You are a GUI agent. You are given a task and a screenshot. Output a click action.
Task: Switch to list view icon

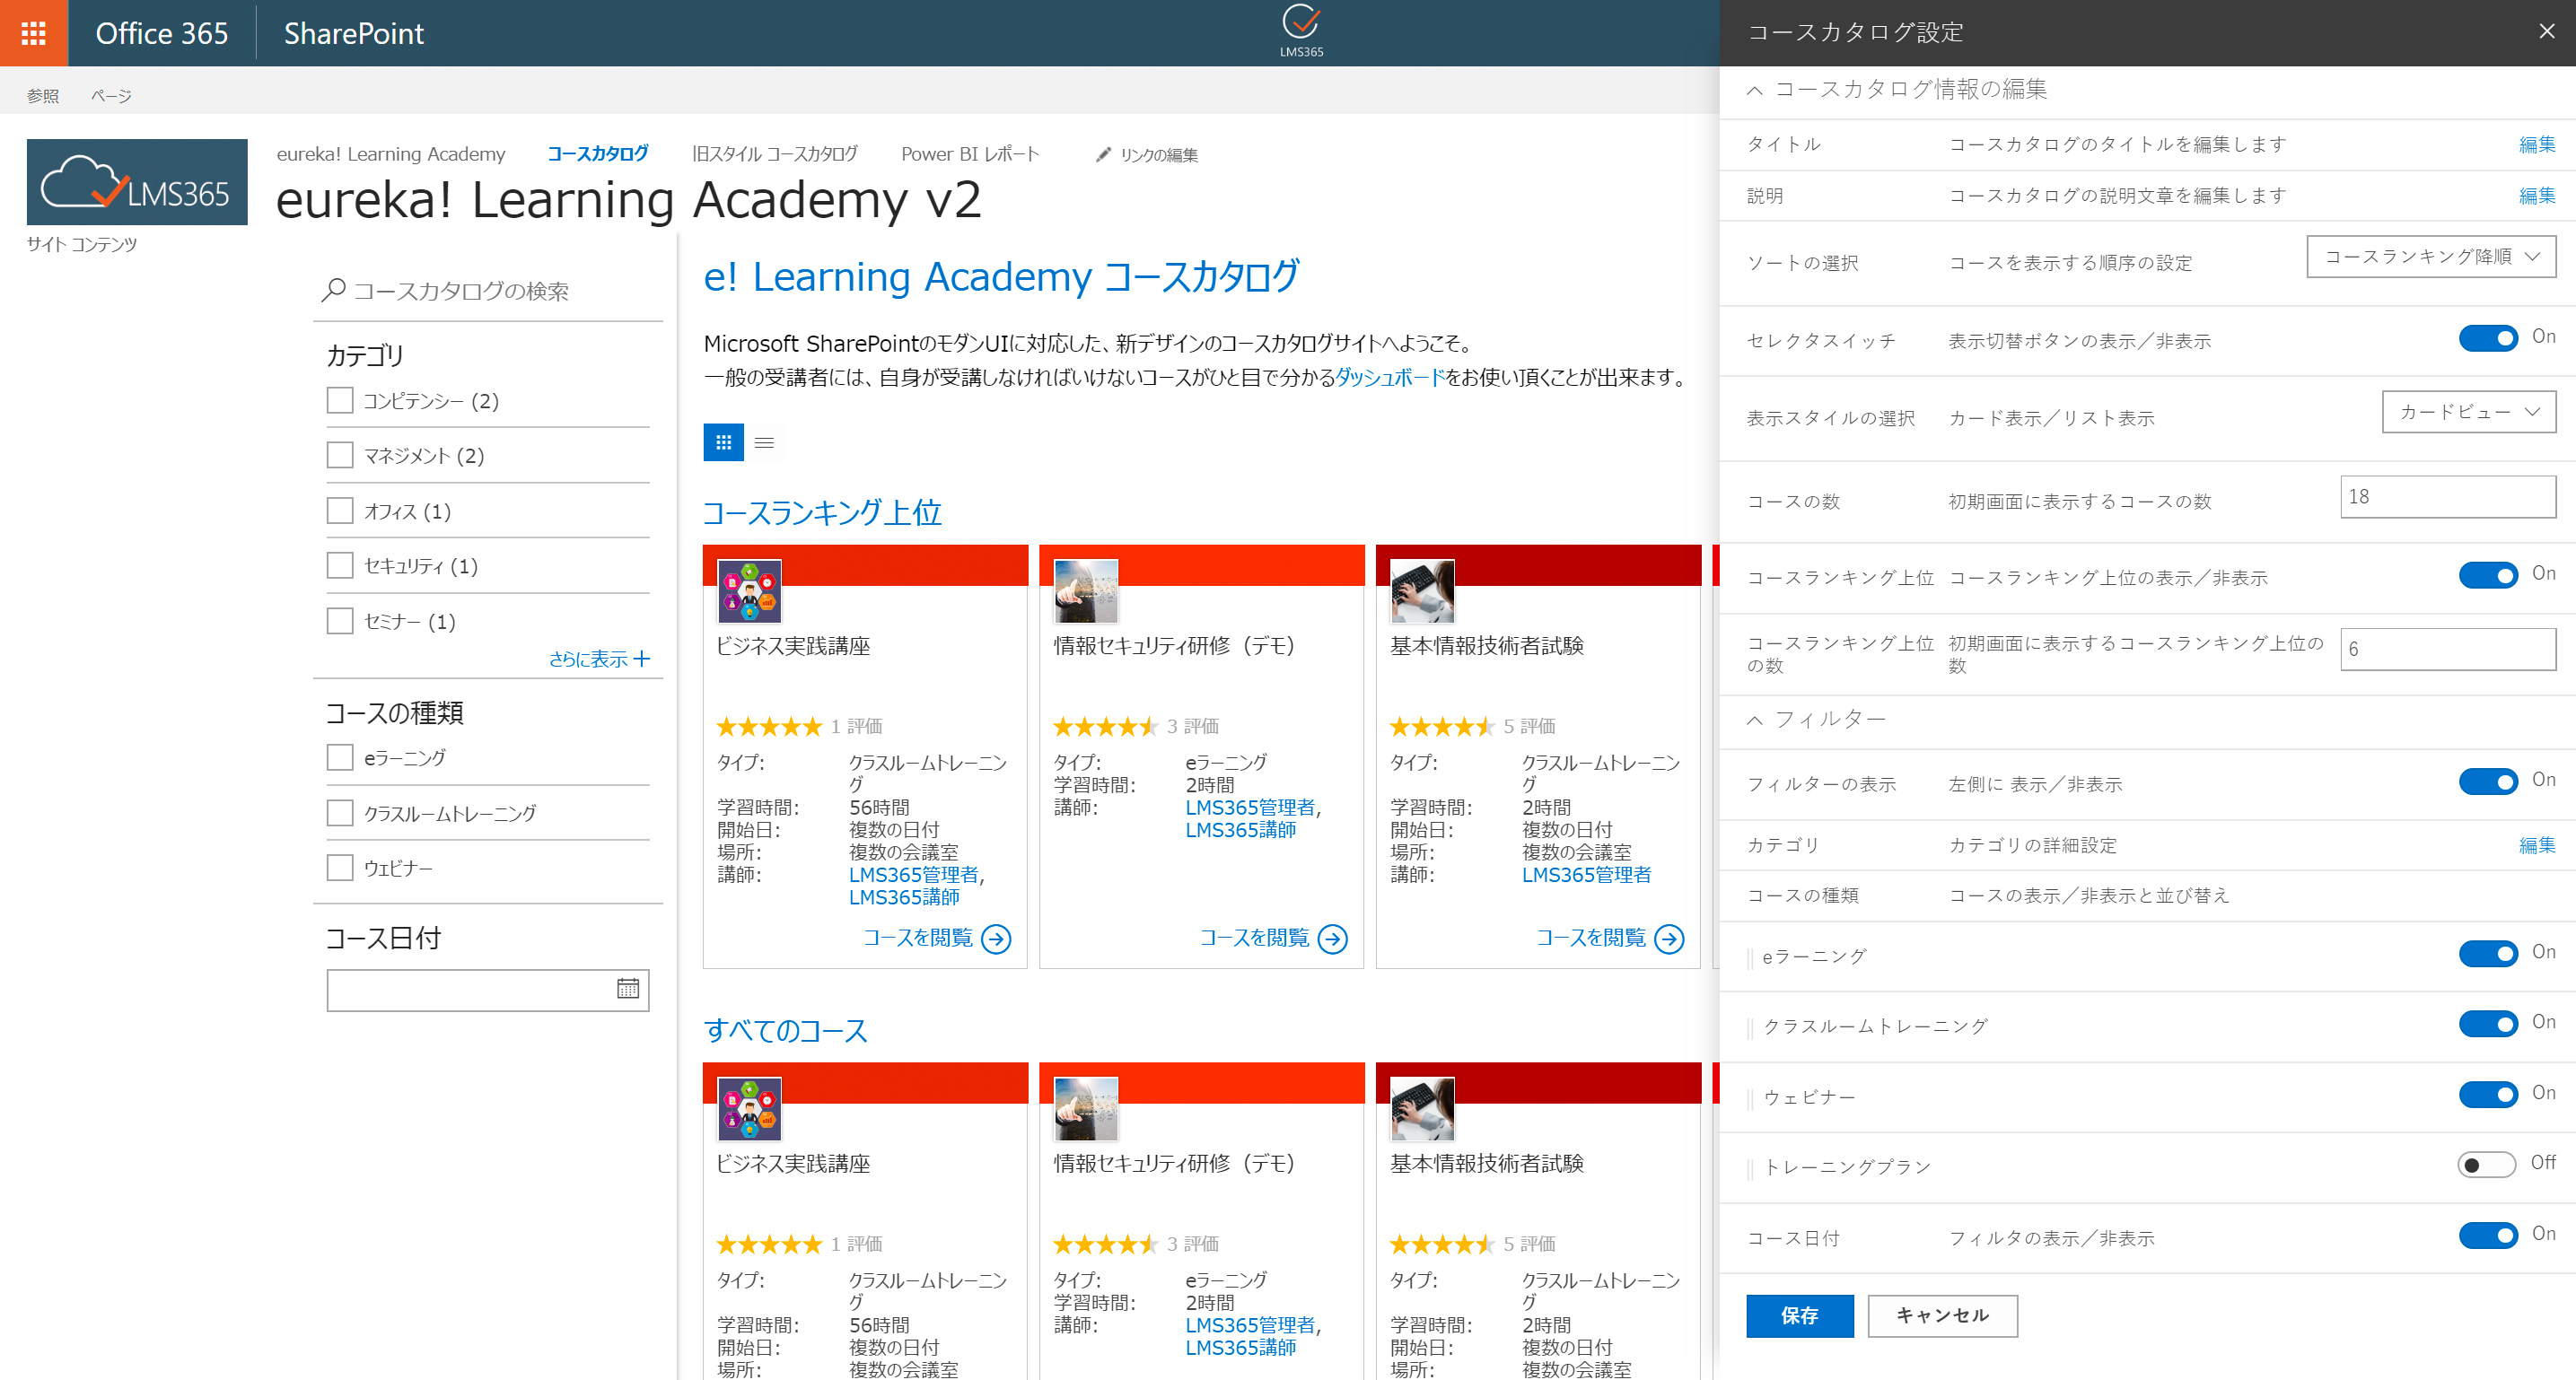point(764,442)
